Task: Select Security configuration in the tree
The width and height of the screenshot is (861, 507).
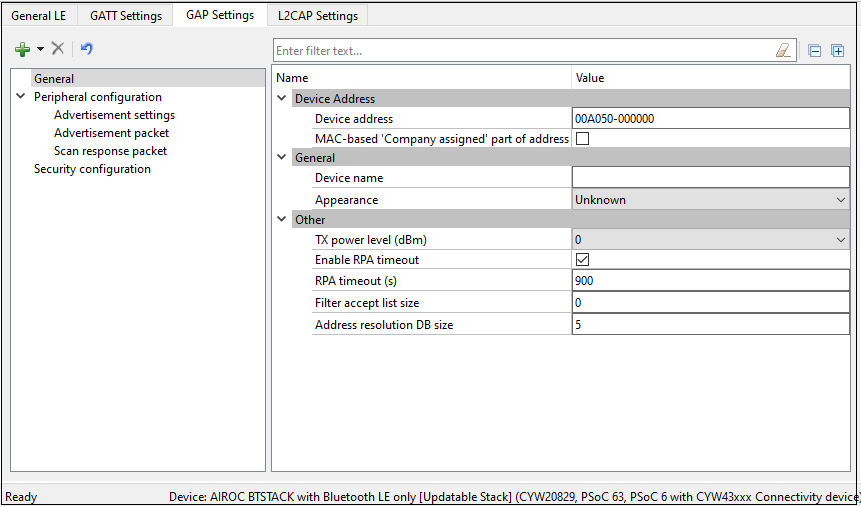Action: [x=92, y=169]
